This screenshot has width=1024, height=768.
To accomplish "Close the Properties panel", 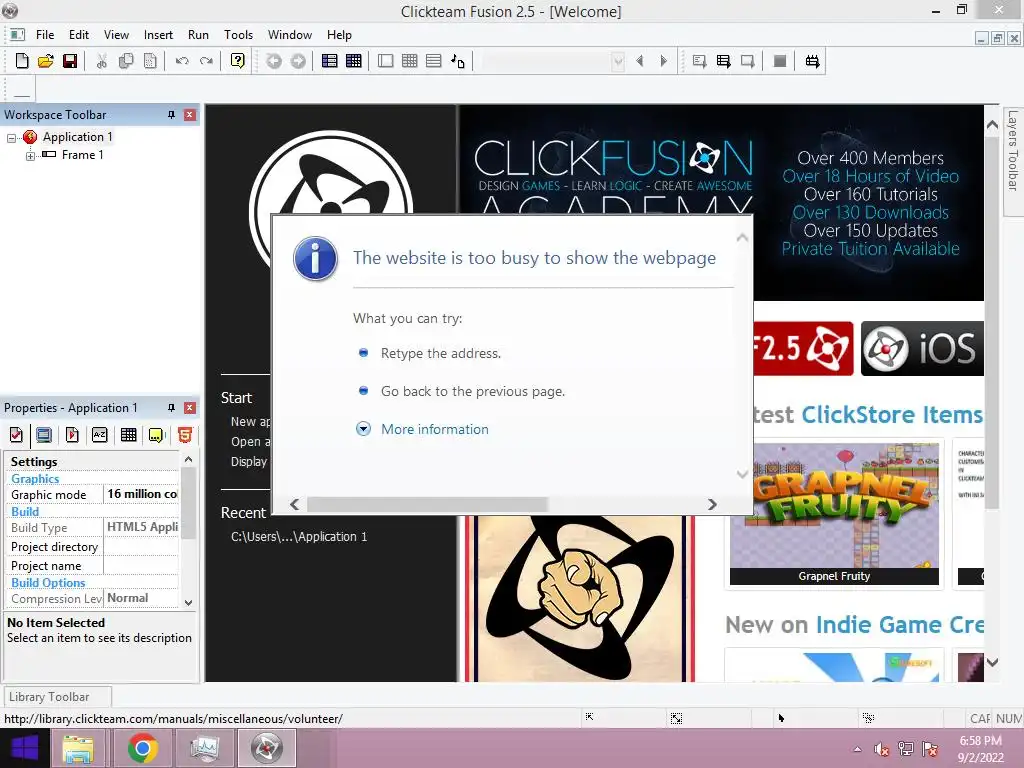I will pos(190,408).
